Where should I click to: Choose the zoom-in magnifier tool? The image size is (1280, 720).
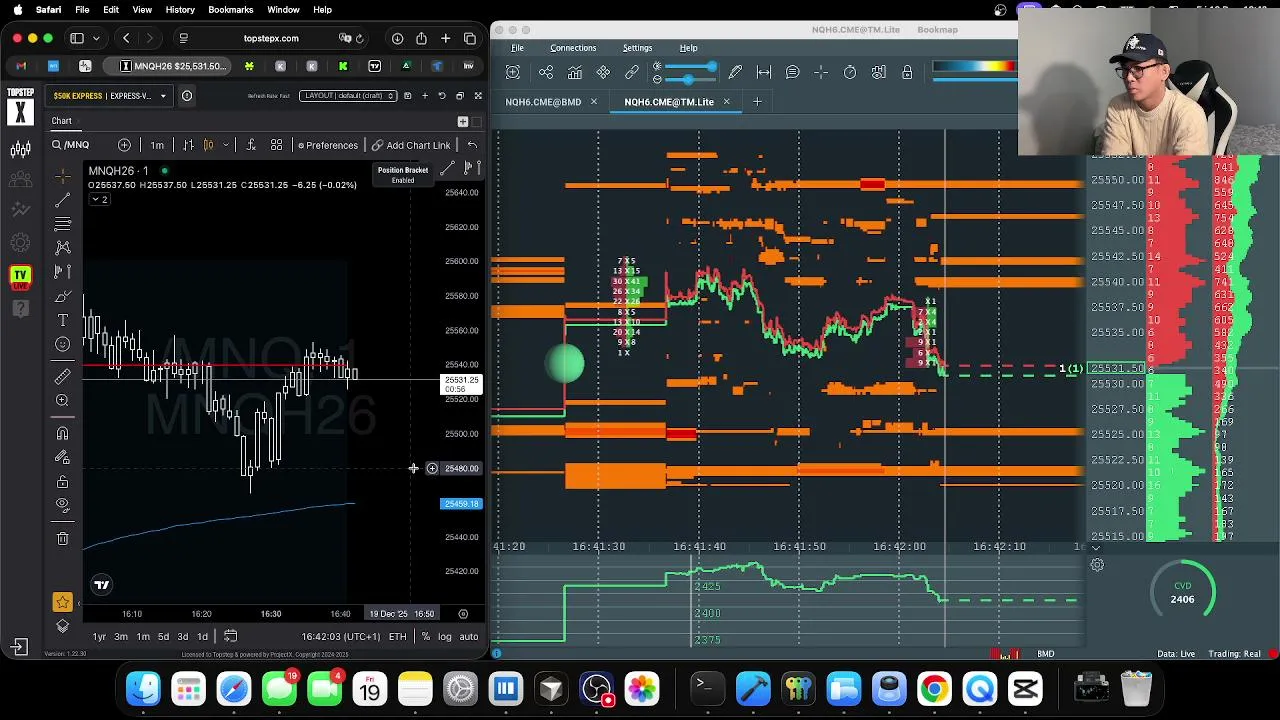coord(62,400)
